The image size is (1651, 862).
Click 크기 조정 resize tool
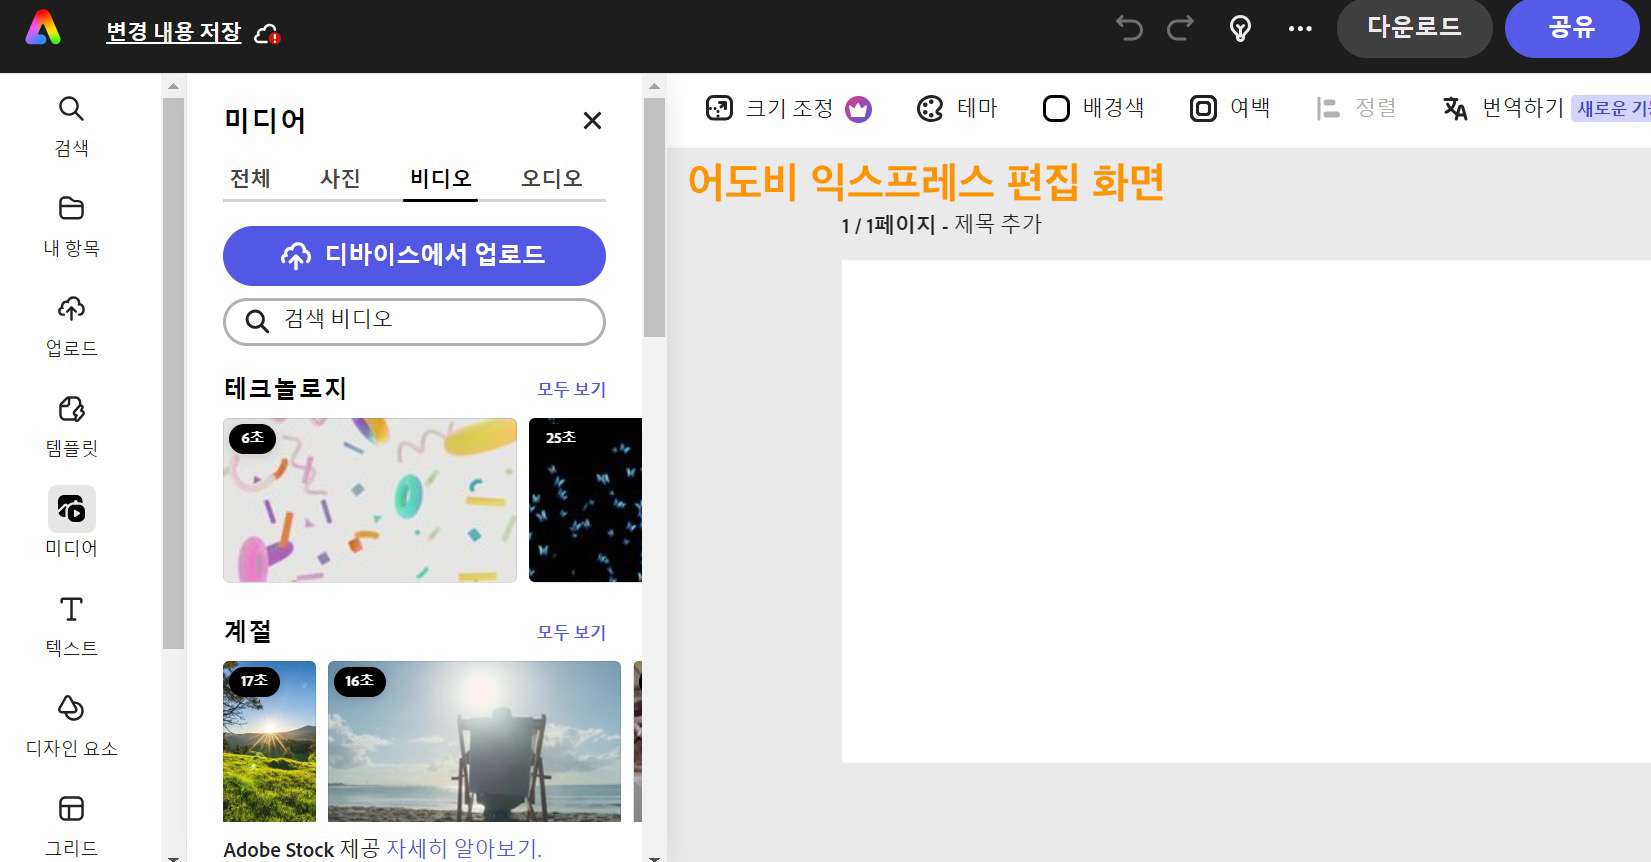770,108
